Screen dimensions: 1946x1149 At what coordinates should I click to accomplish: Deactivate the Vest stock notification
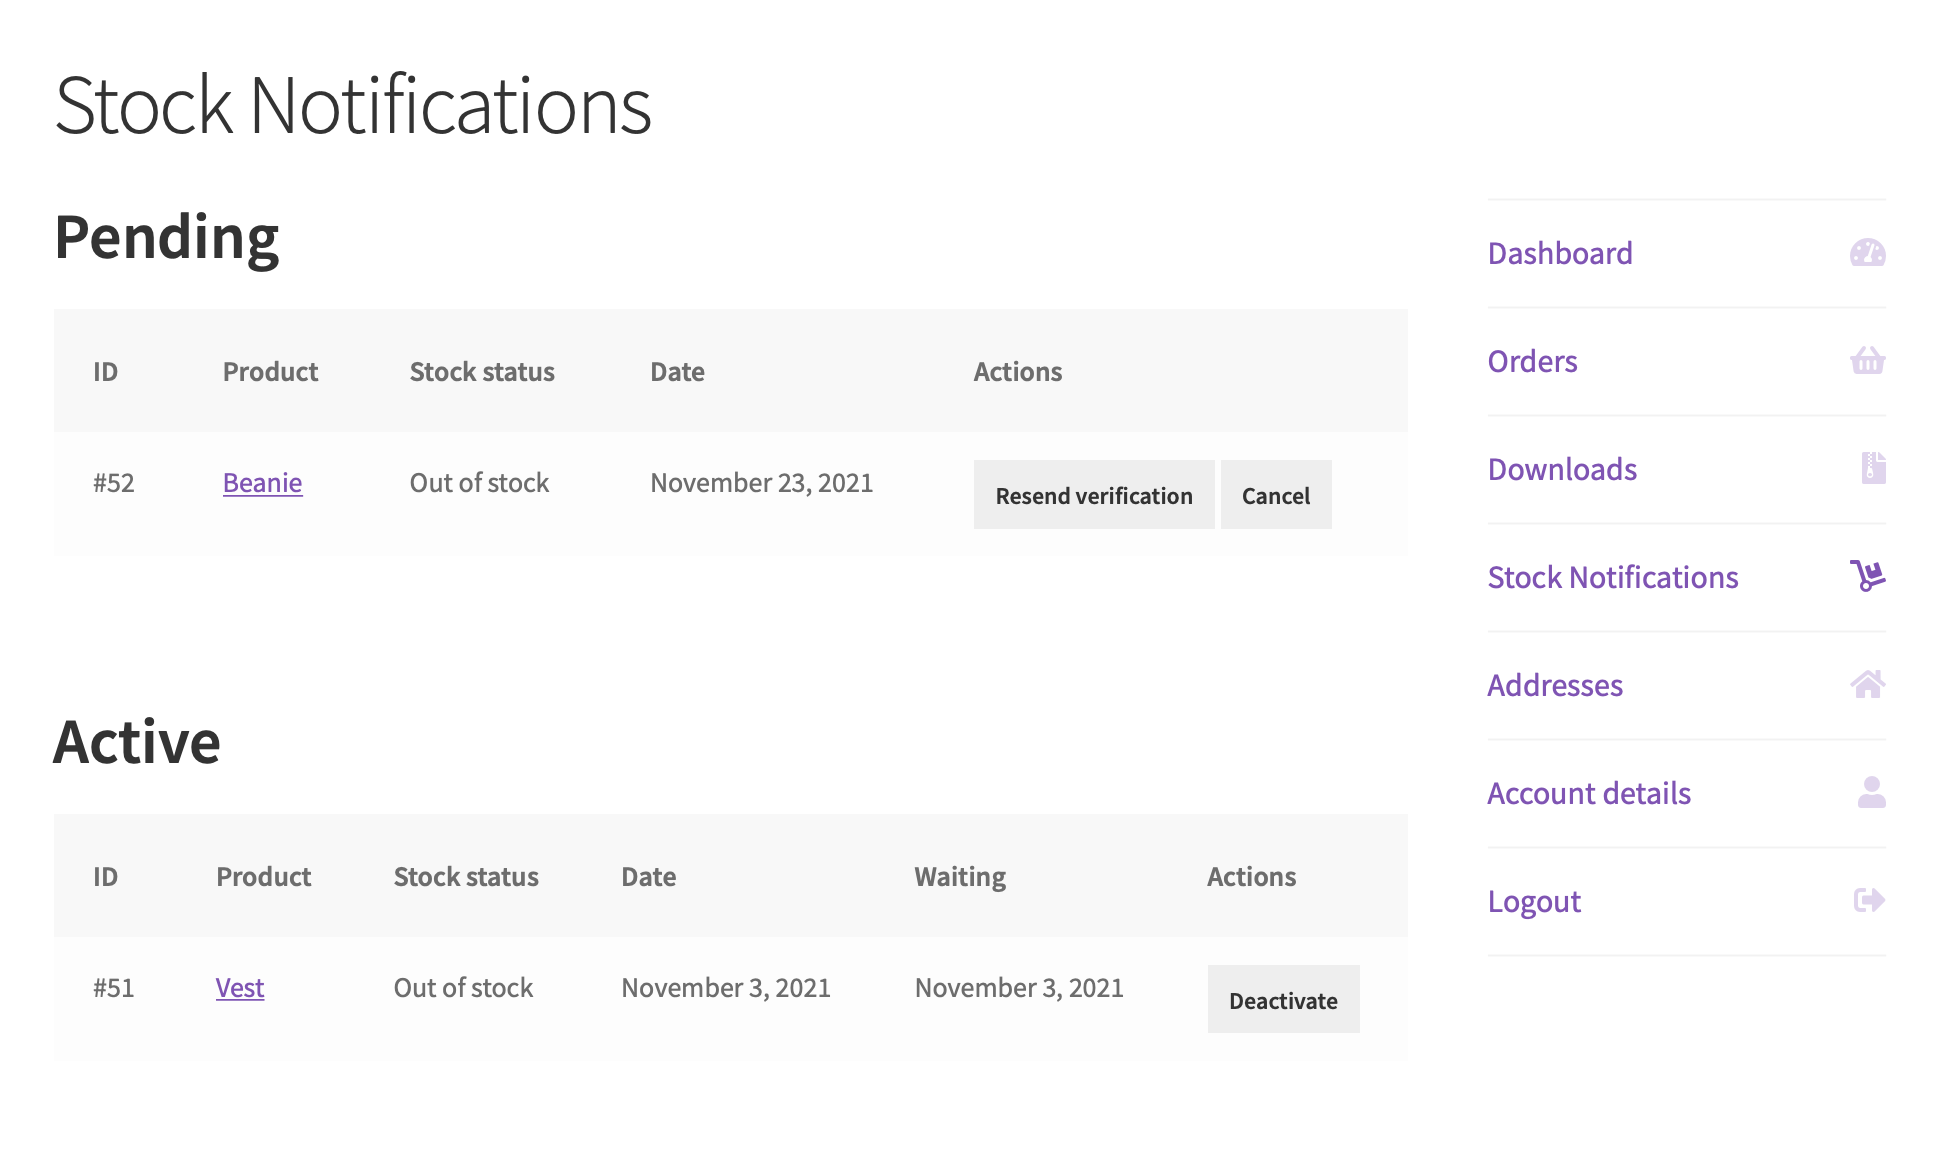(x=1283, y=1000)
